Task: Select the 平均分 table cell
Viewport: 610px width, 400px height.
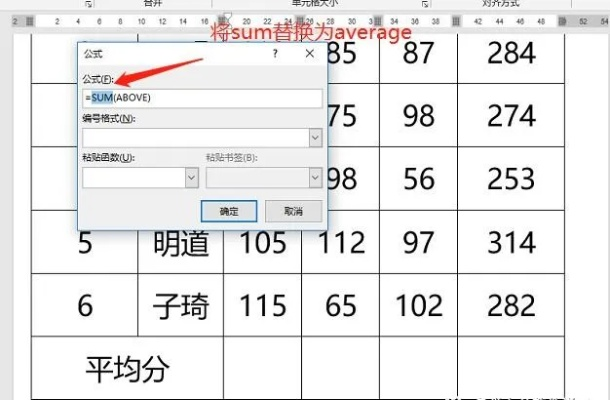Action: click(127, 368)
